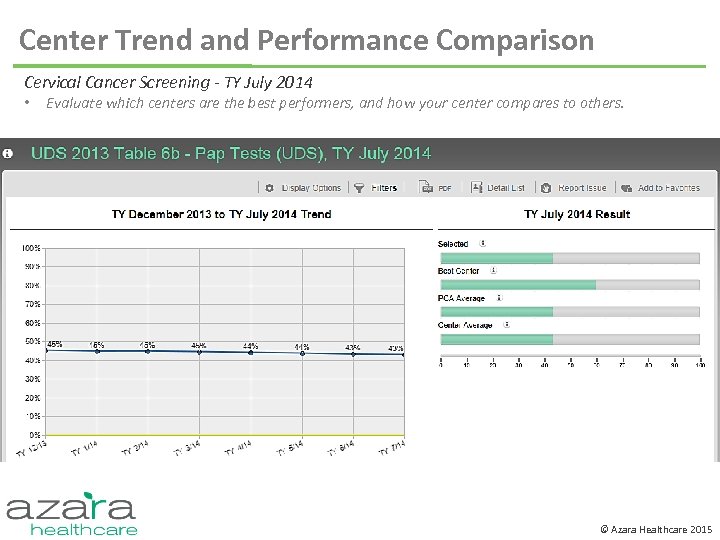The height and width of the screenshot is (540, 720).
Task: Open Detail List label
Action: pyautogui.click(x=506, y=188)
